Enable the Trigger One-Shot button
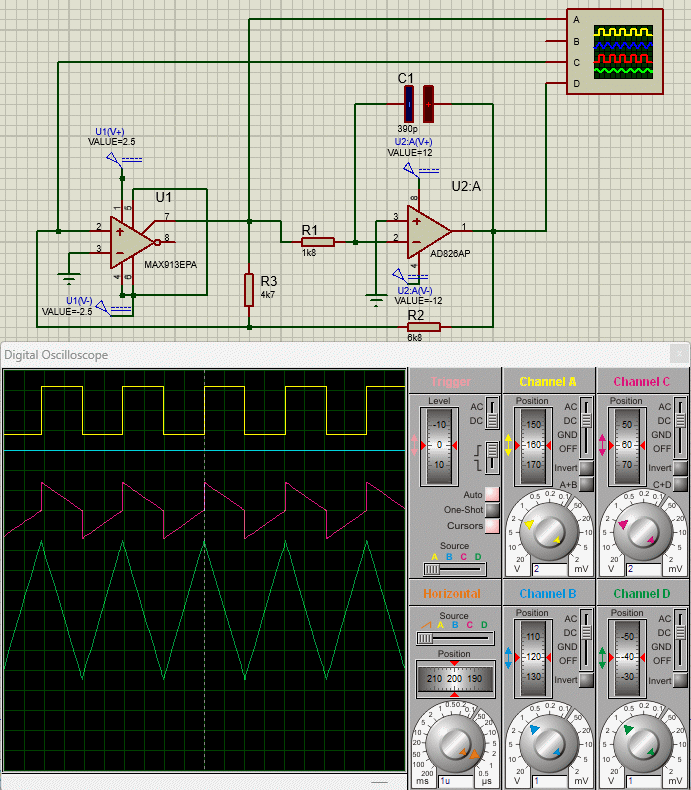 coord(491,510)
